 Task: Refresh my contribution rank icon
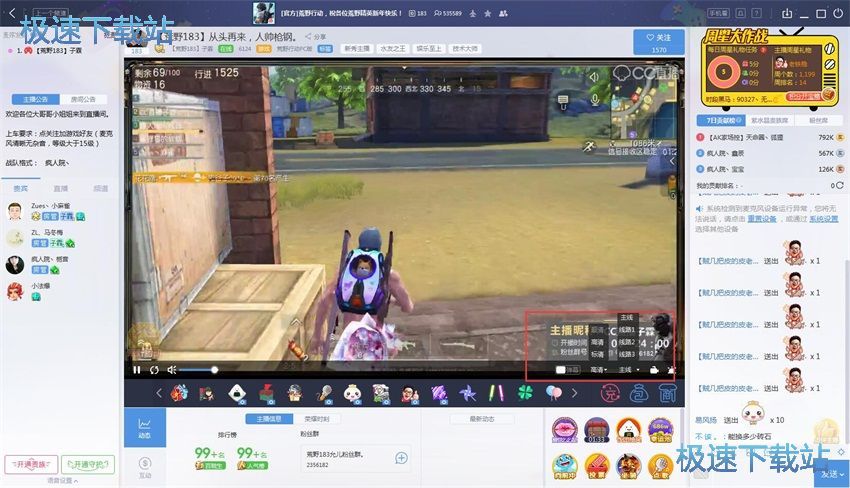[840, 185]
